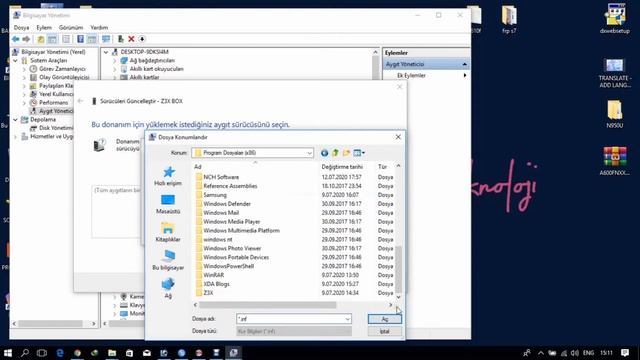Close the Dosya Konumlandır dialog
This screenshot has width=640, height=360.
(x=398, y=137)
